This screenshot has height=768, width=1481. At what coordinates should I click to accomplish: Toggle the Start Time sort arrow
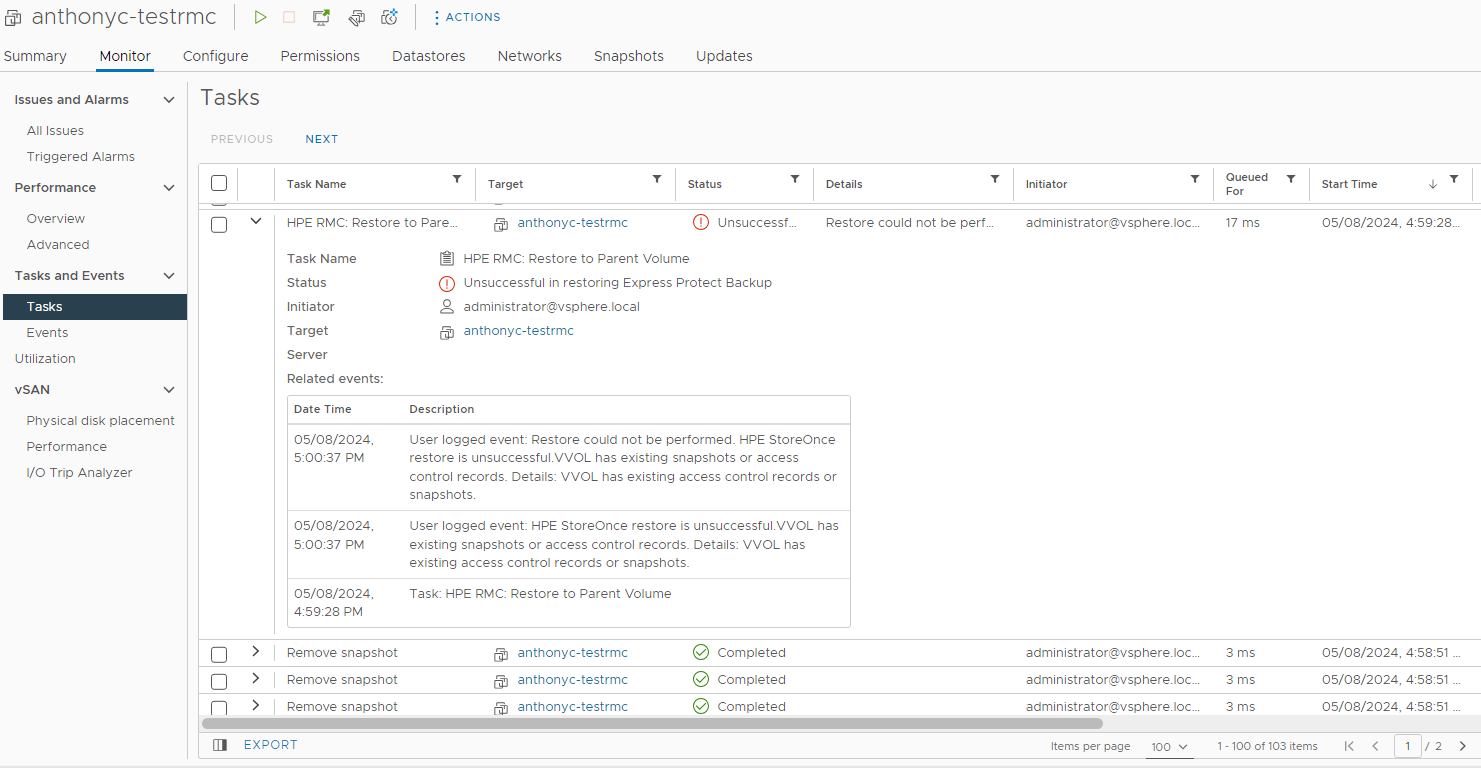1433,184
